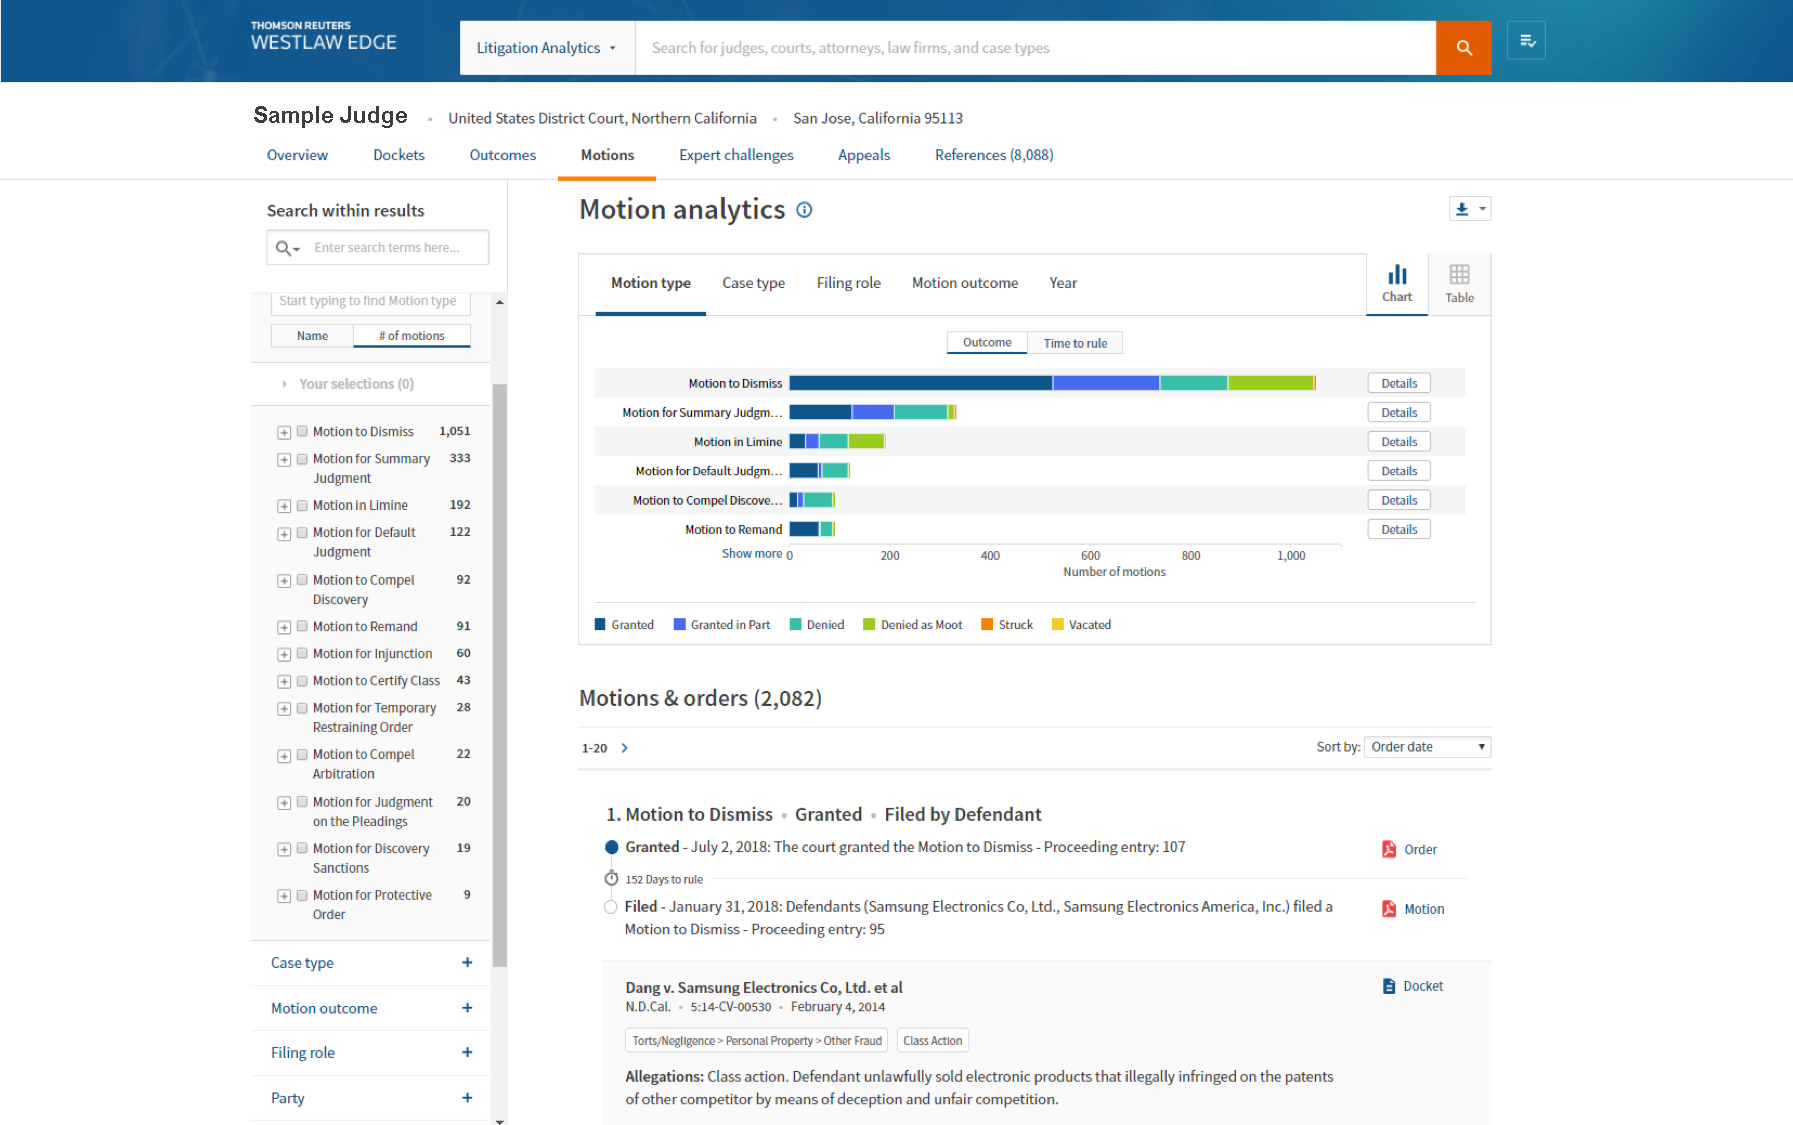Viewport: 1793px width, 1125px height.
Task: Check the Motion to Dismiss checkbox
Action: tap(302, 432)
